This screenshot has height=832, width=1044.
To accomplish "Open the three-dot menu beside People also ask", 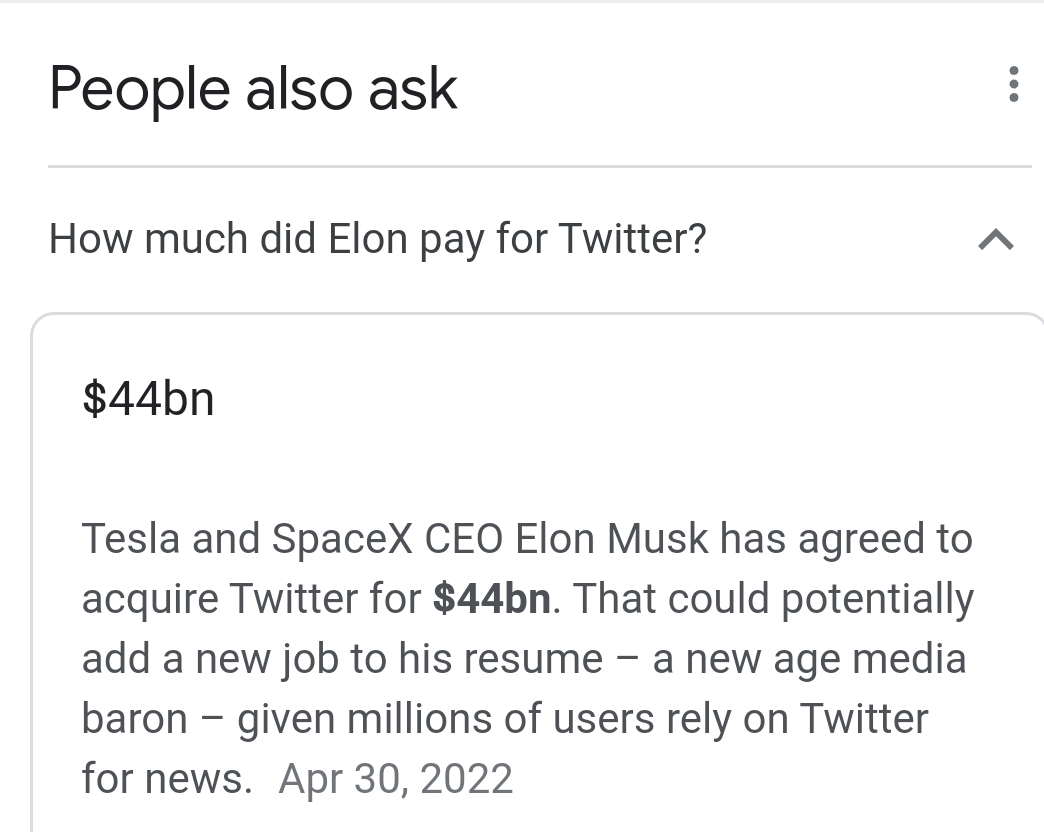I will pyautogui.click(x=1013, y=85).
